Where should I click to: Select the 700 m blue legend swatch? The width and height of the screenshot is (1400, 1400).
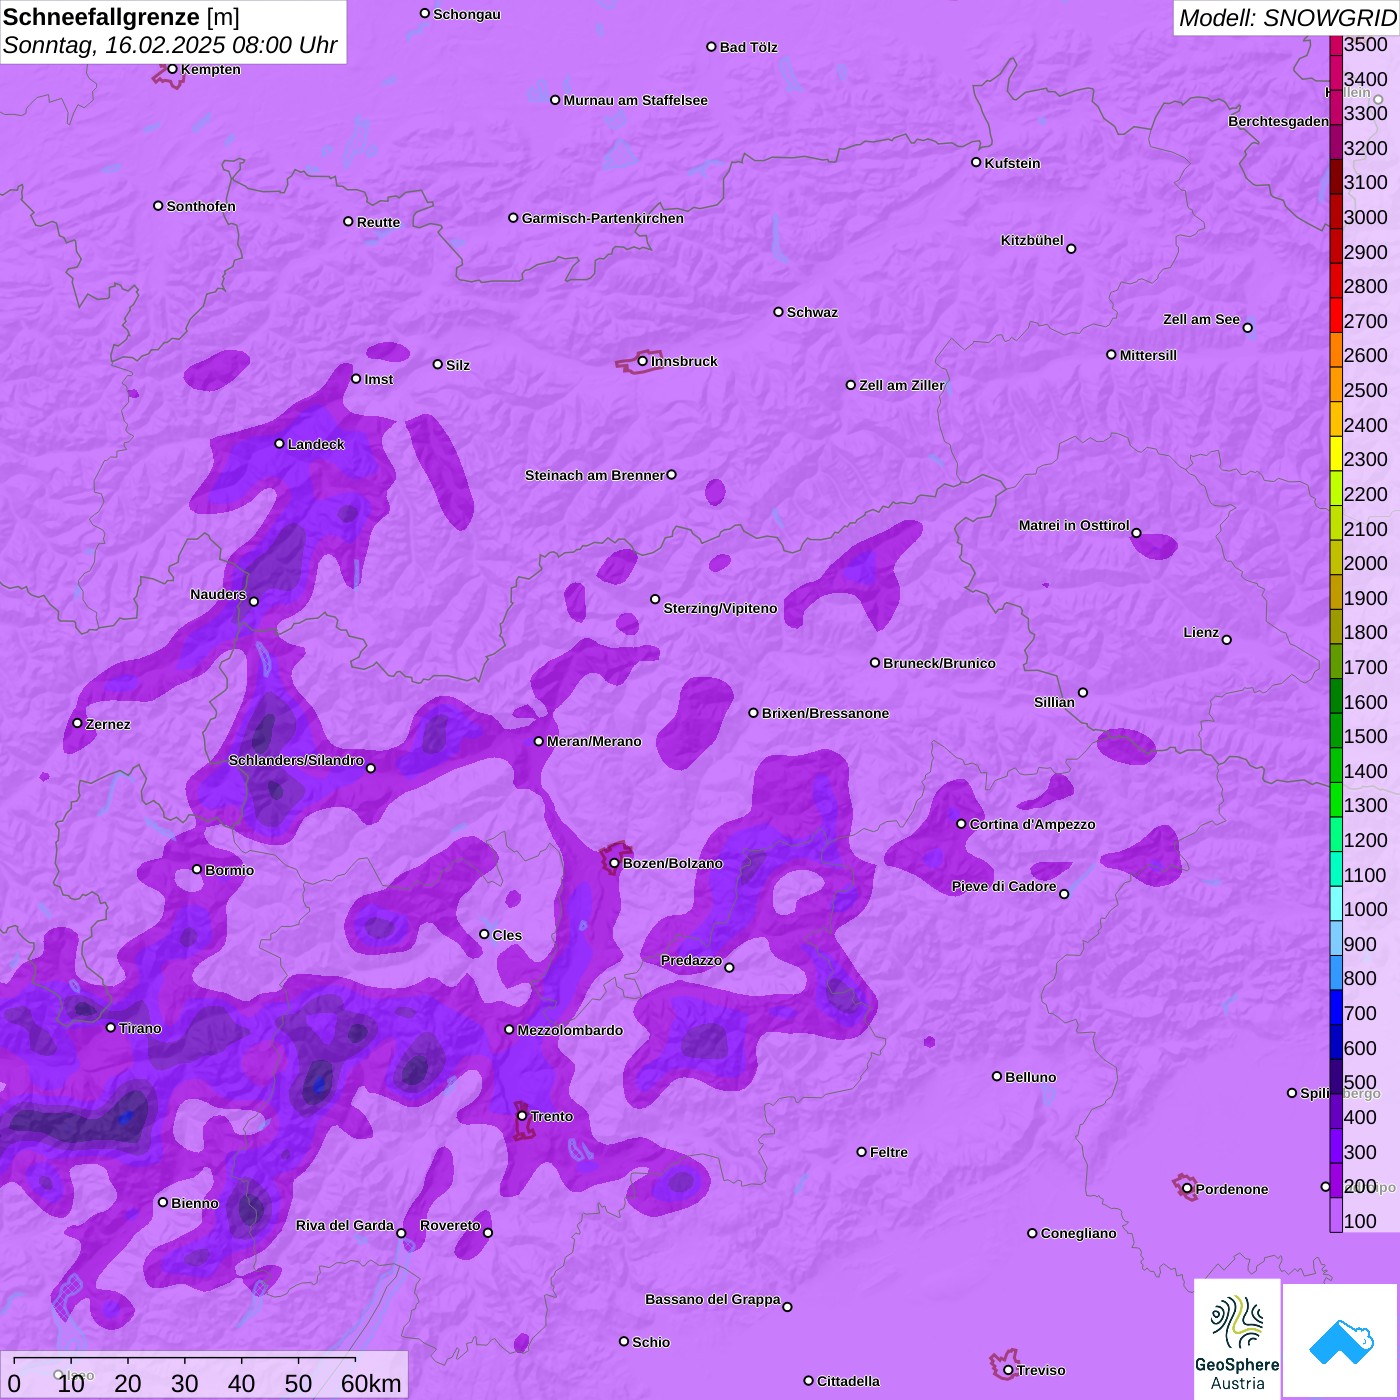(1336, 1007)
